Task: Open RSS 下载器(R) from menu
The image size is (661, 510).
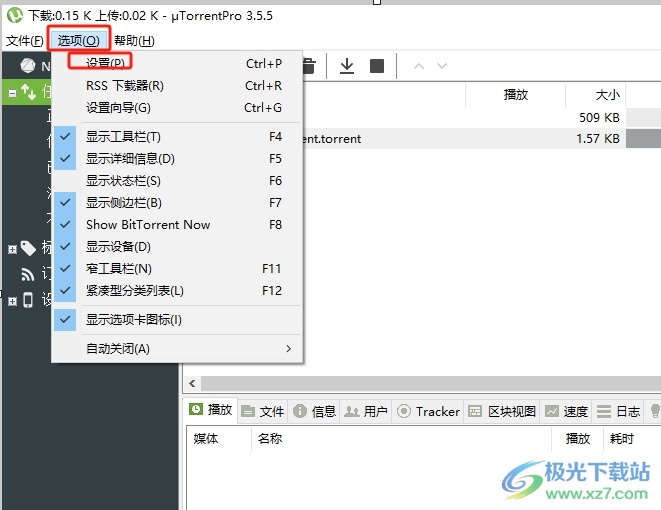Action: (x=176, y=86)
